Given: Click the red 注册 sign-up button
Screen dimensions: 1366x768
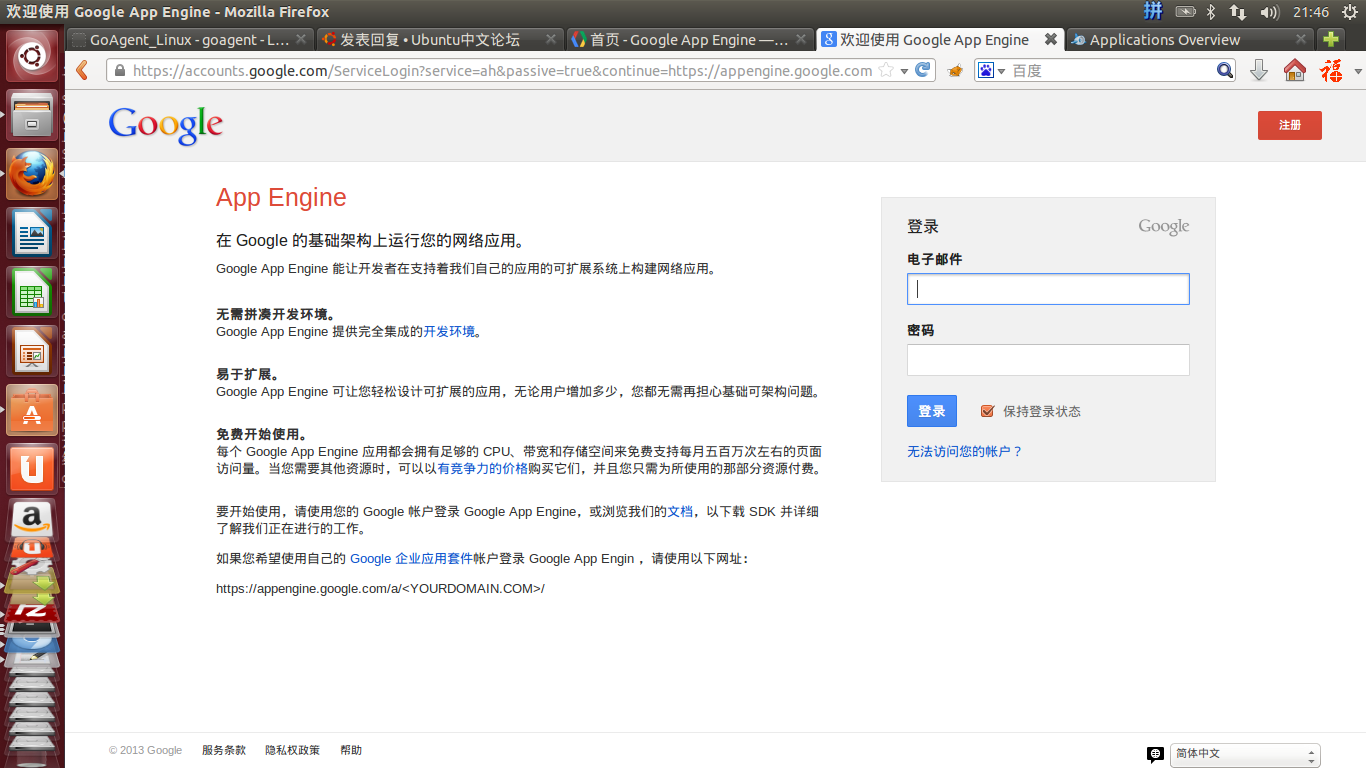Looking at the screenshot, I should [1289, 125].
